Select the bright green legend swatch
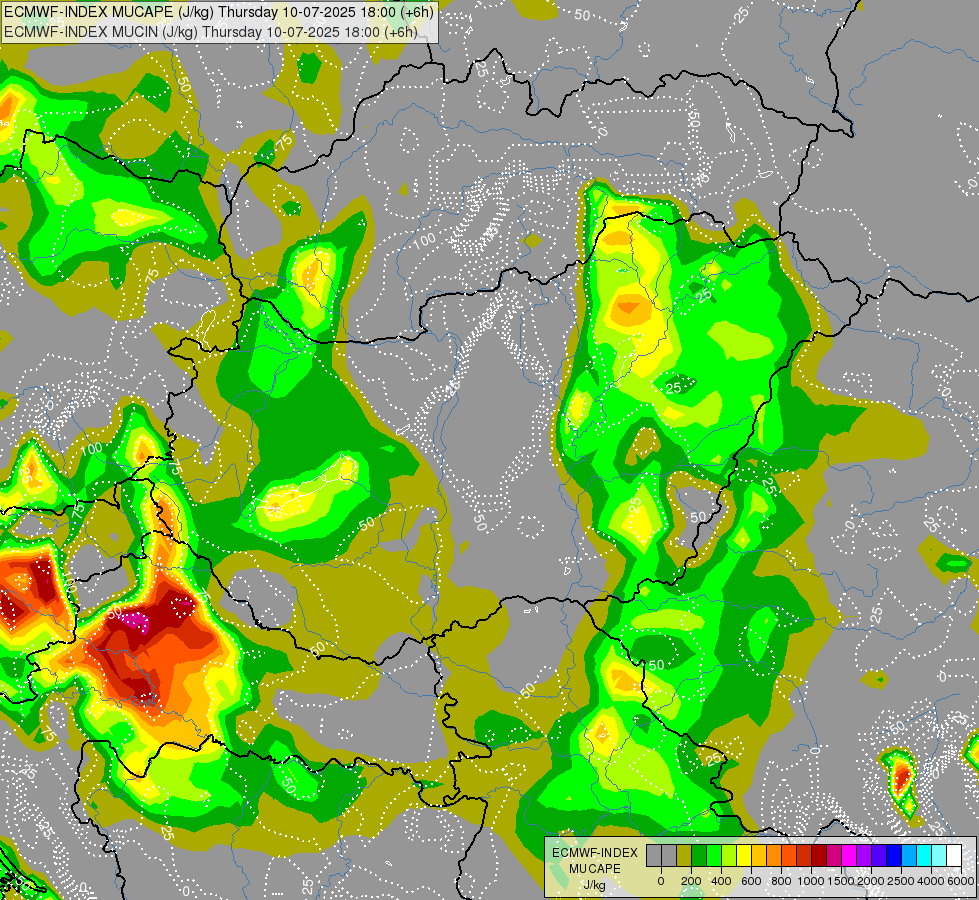The image size is (979, 900). pyautogui.click(x=714, y=856)
